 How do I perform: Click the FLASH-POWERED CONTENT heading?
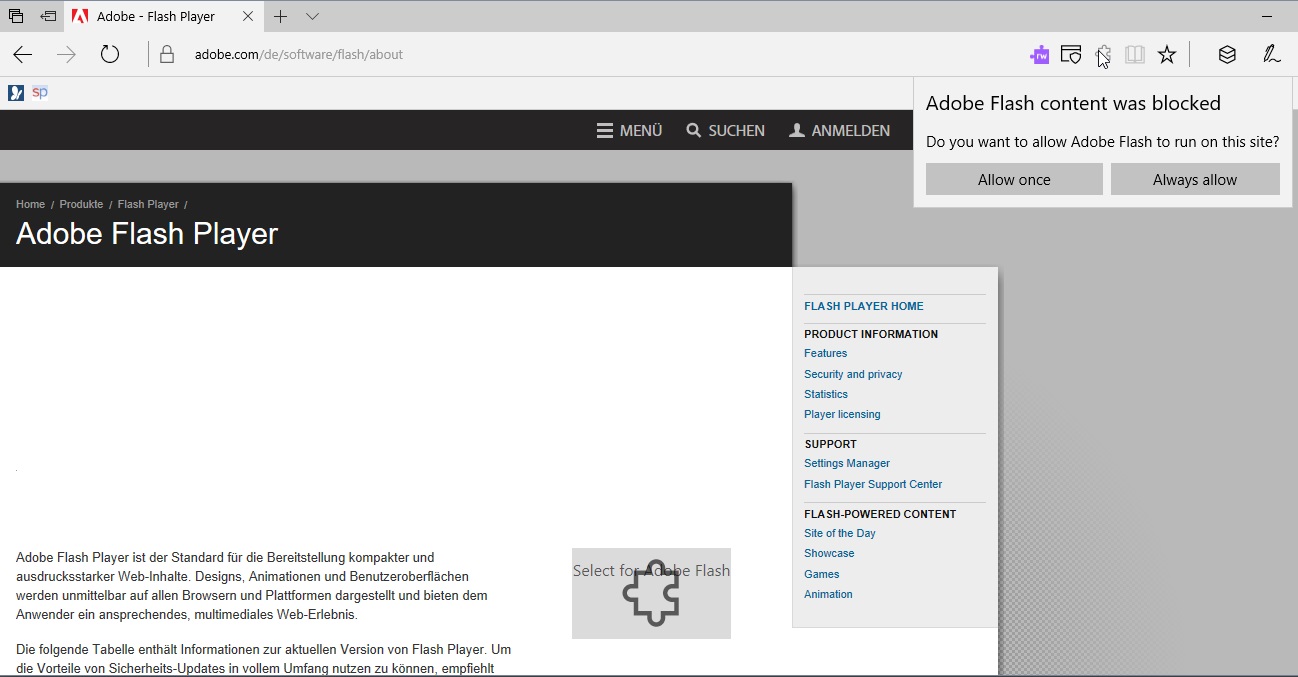point(880,514)
